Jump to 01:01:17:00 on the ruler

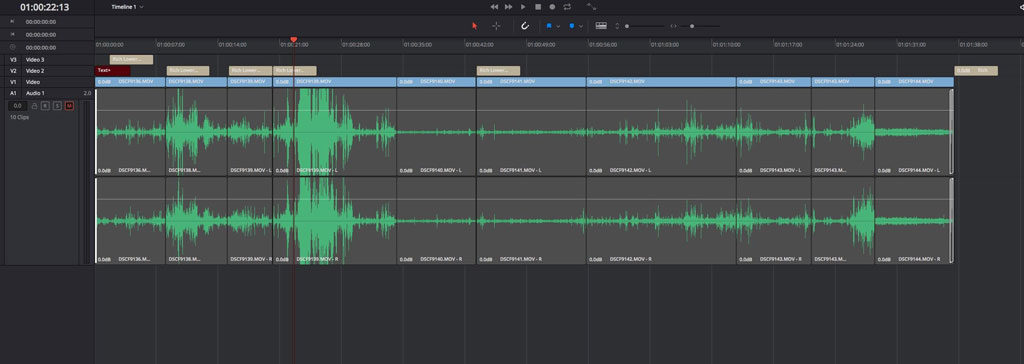click(x=788, y=45)
